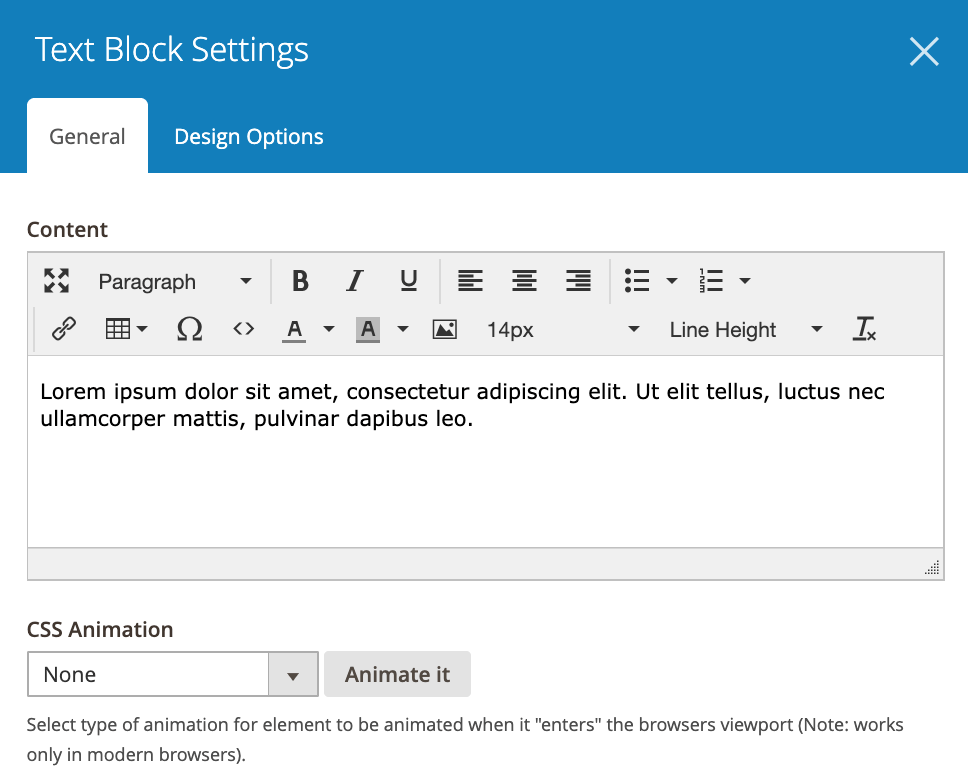Click the Animate it button
Screen dimensions: 968x775
[398, 674]
